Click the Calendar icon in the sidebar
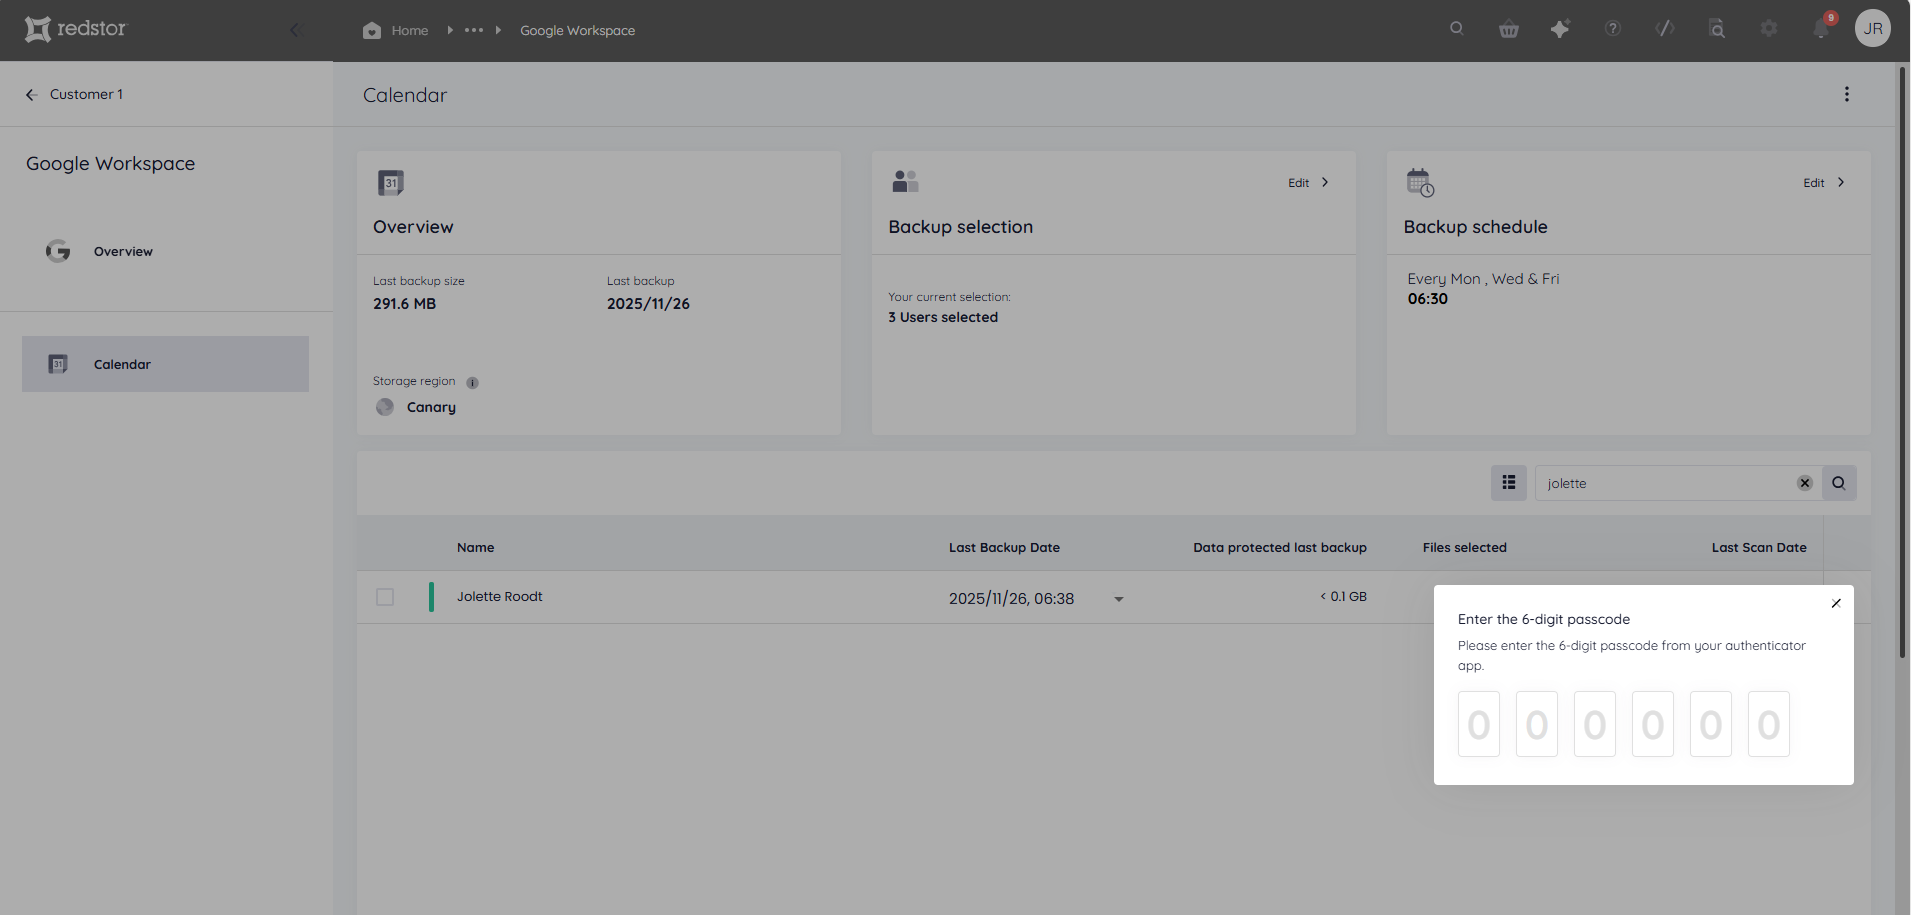Image resolution: width=1911 pixels, height=915 pixels. pyautogui.click(x=58, y=364)
